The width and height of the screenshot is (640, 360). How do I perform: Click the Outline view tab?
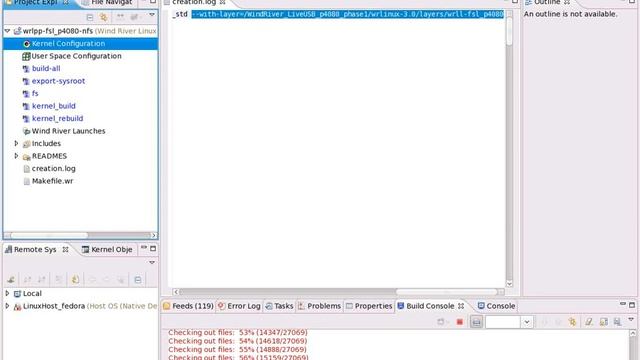coord(547,2)
